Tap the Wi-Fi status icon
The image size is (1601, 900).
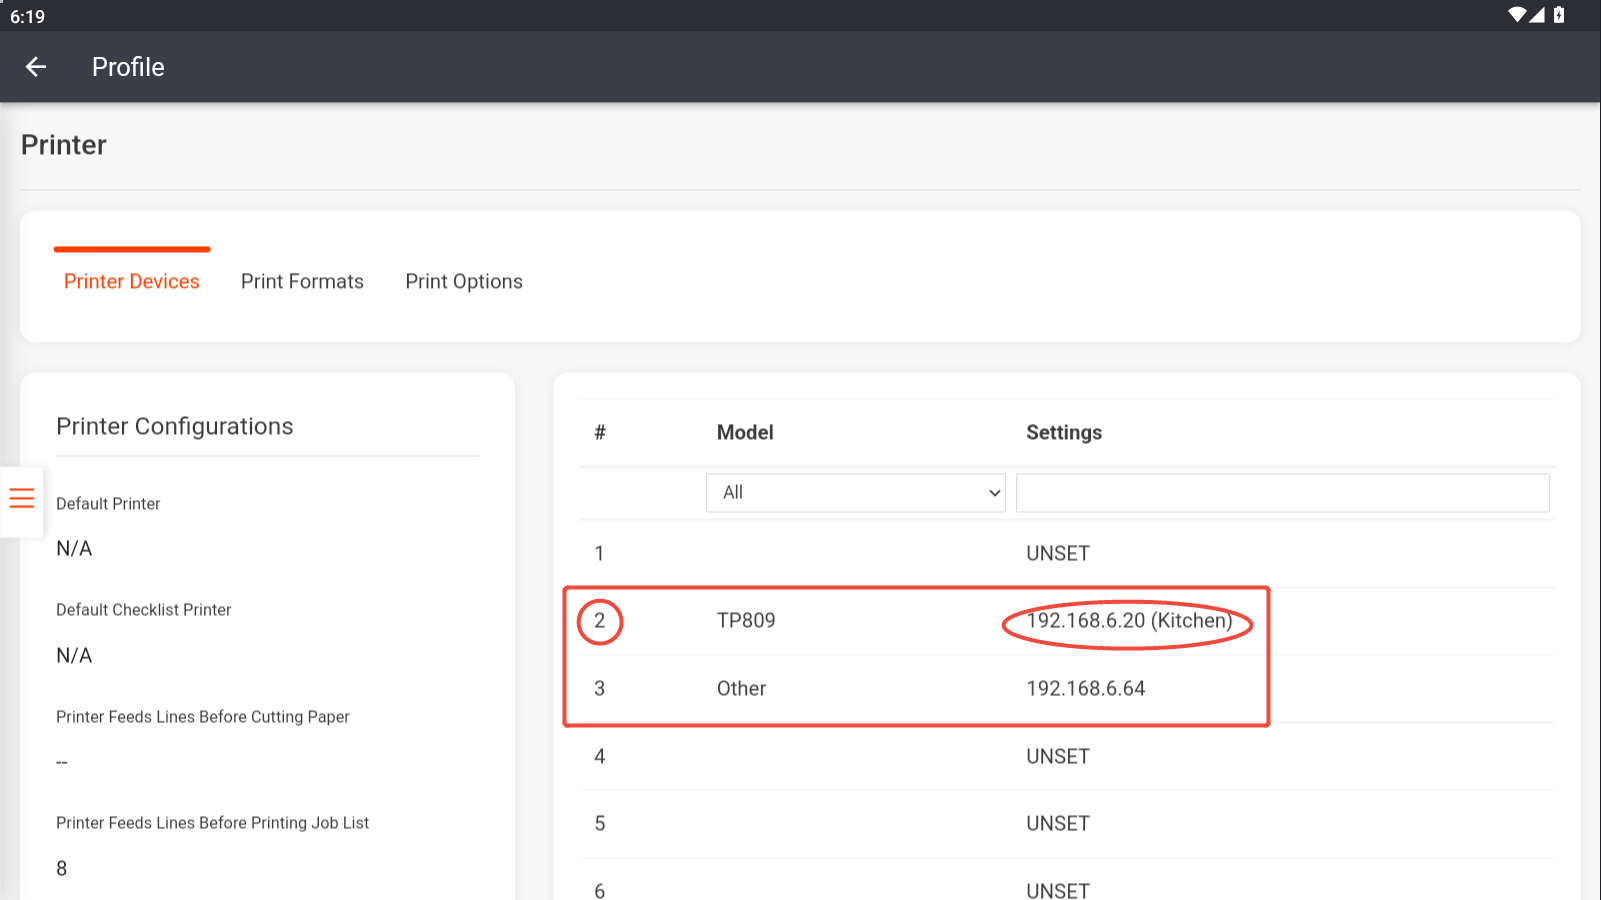[x=1517, y=15]
